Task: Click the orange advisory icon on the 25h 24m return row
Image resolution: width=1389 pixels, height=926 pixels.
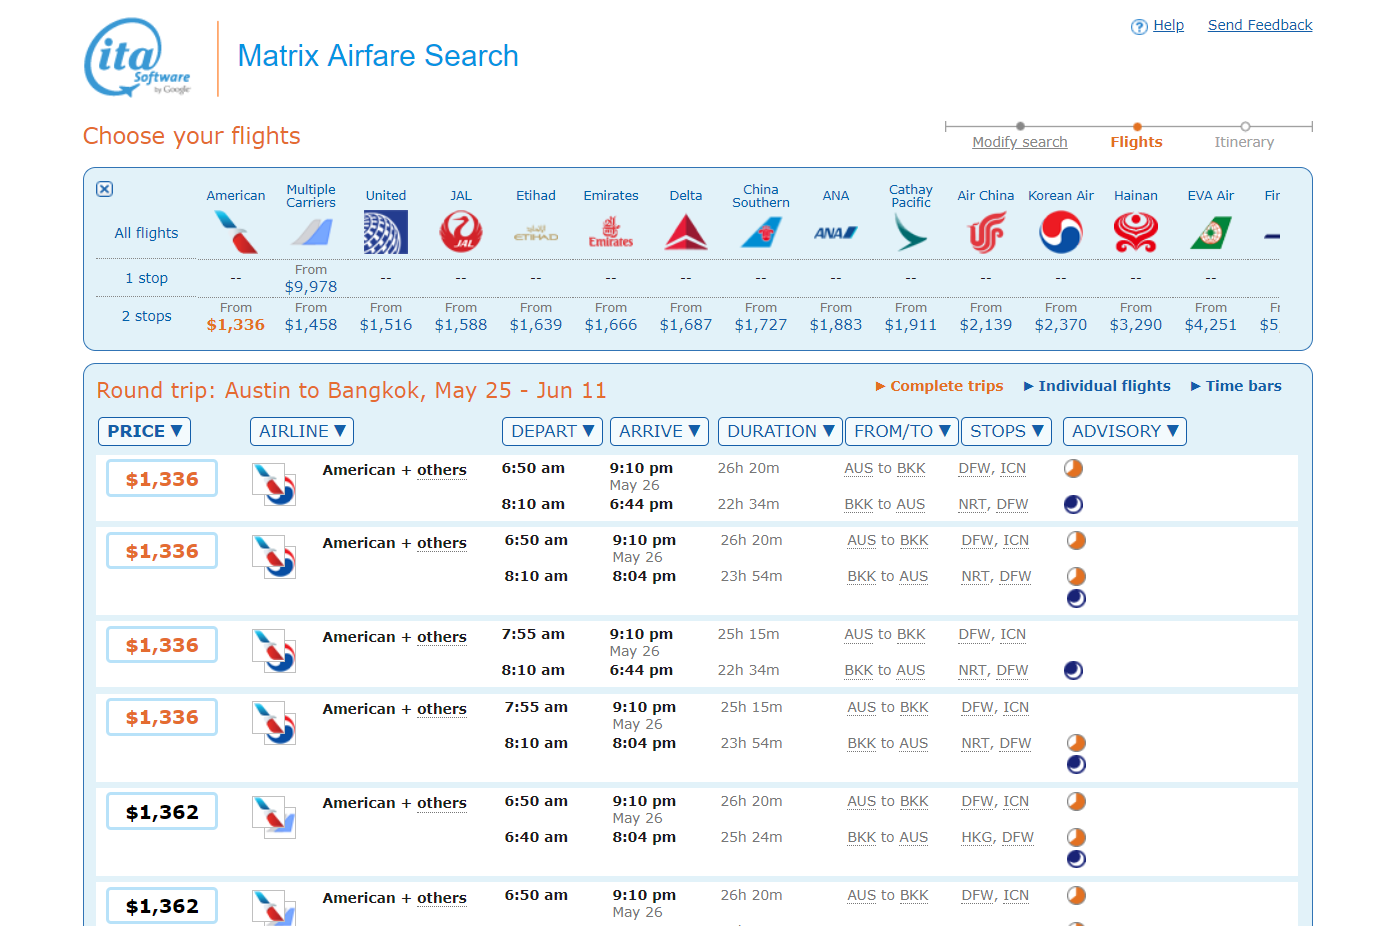Action: 1076,837
